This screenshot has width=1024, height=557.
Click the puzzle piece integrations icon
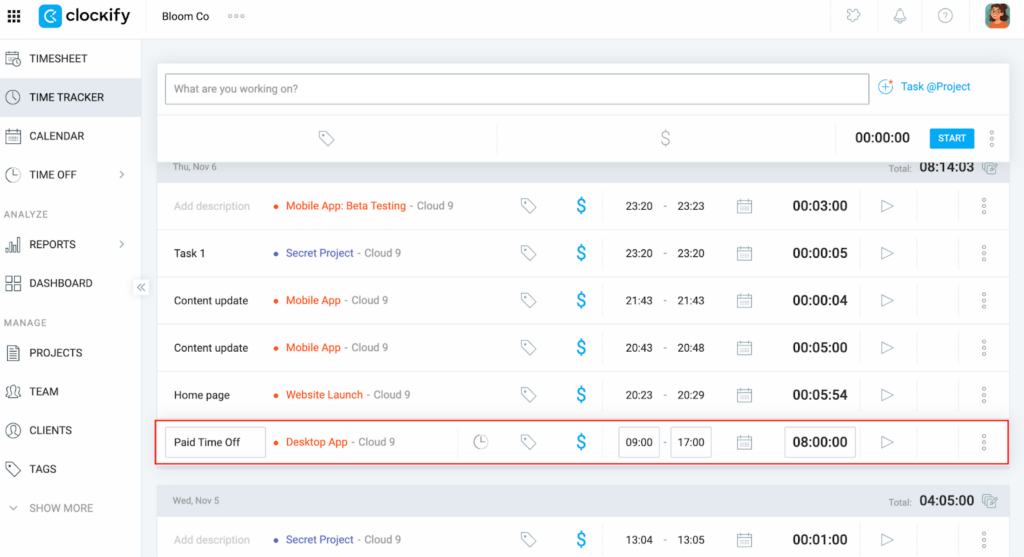coord(853,16)
